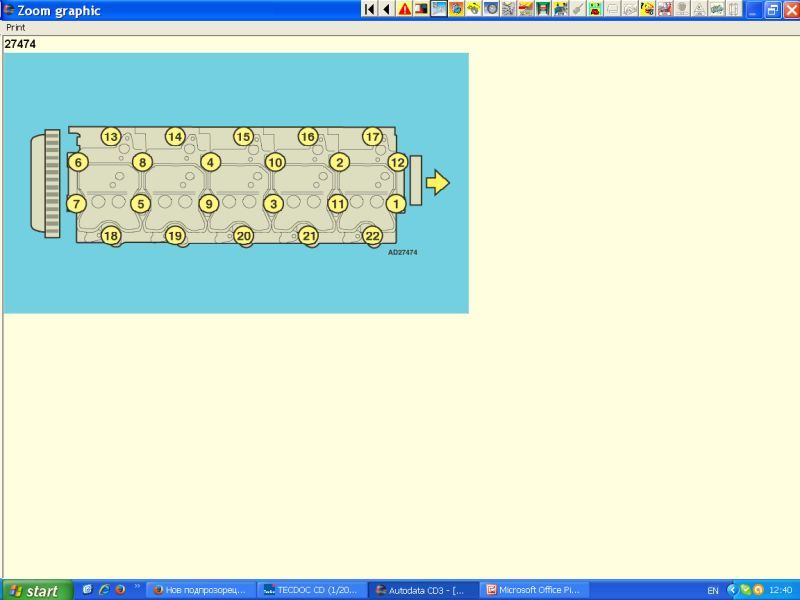Click the greyed-out triangle toolbar icon

[699, 9]
